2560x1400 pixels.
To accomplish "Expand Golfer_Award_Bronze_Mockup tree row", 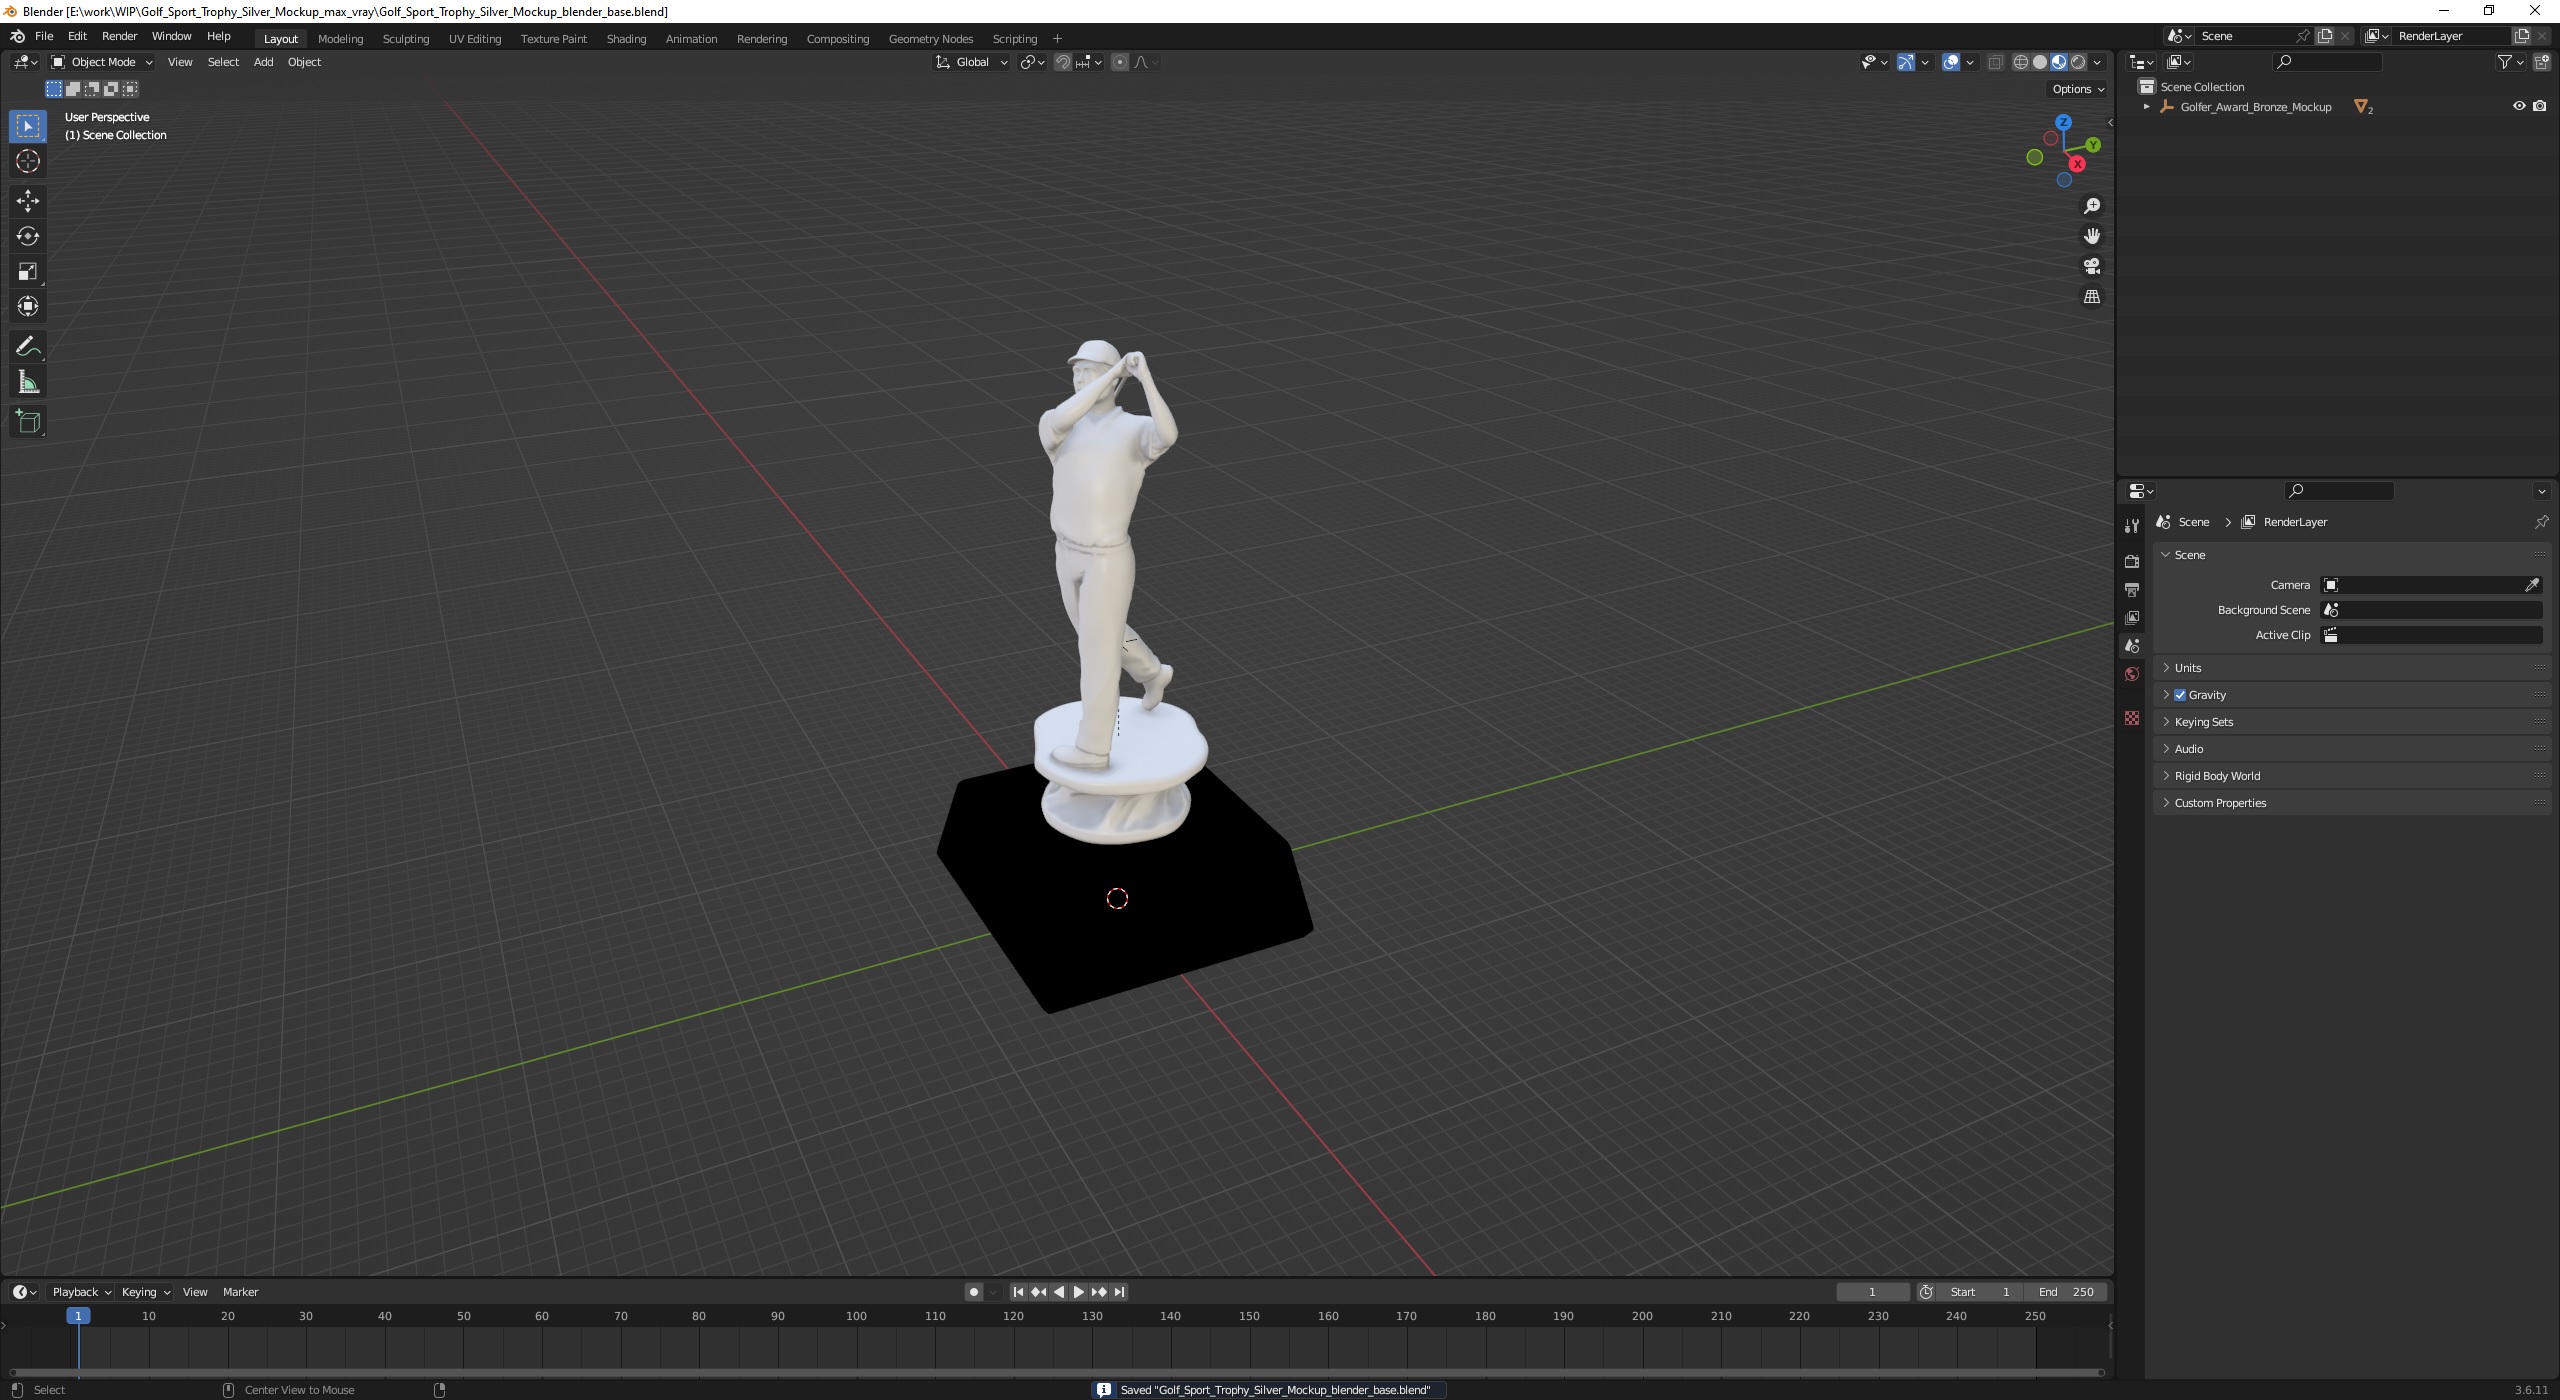I will (x=2146, y=107).
